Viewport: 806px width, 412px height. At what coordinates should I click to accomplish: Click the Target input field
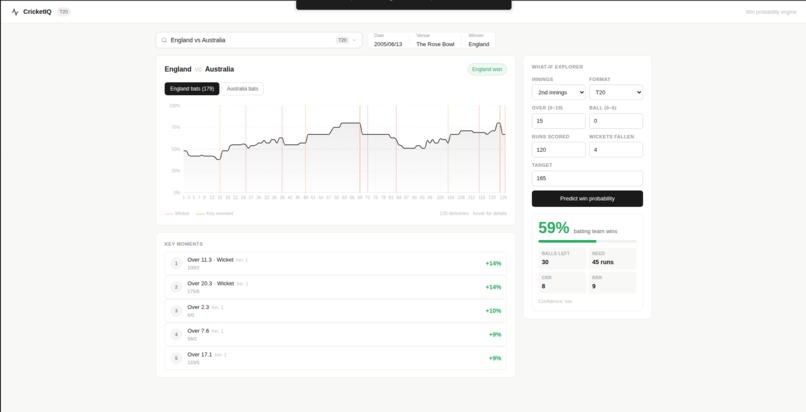[x=588, y=178]
